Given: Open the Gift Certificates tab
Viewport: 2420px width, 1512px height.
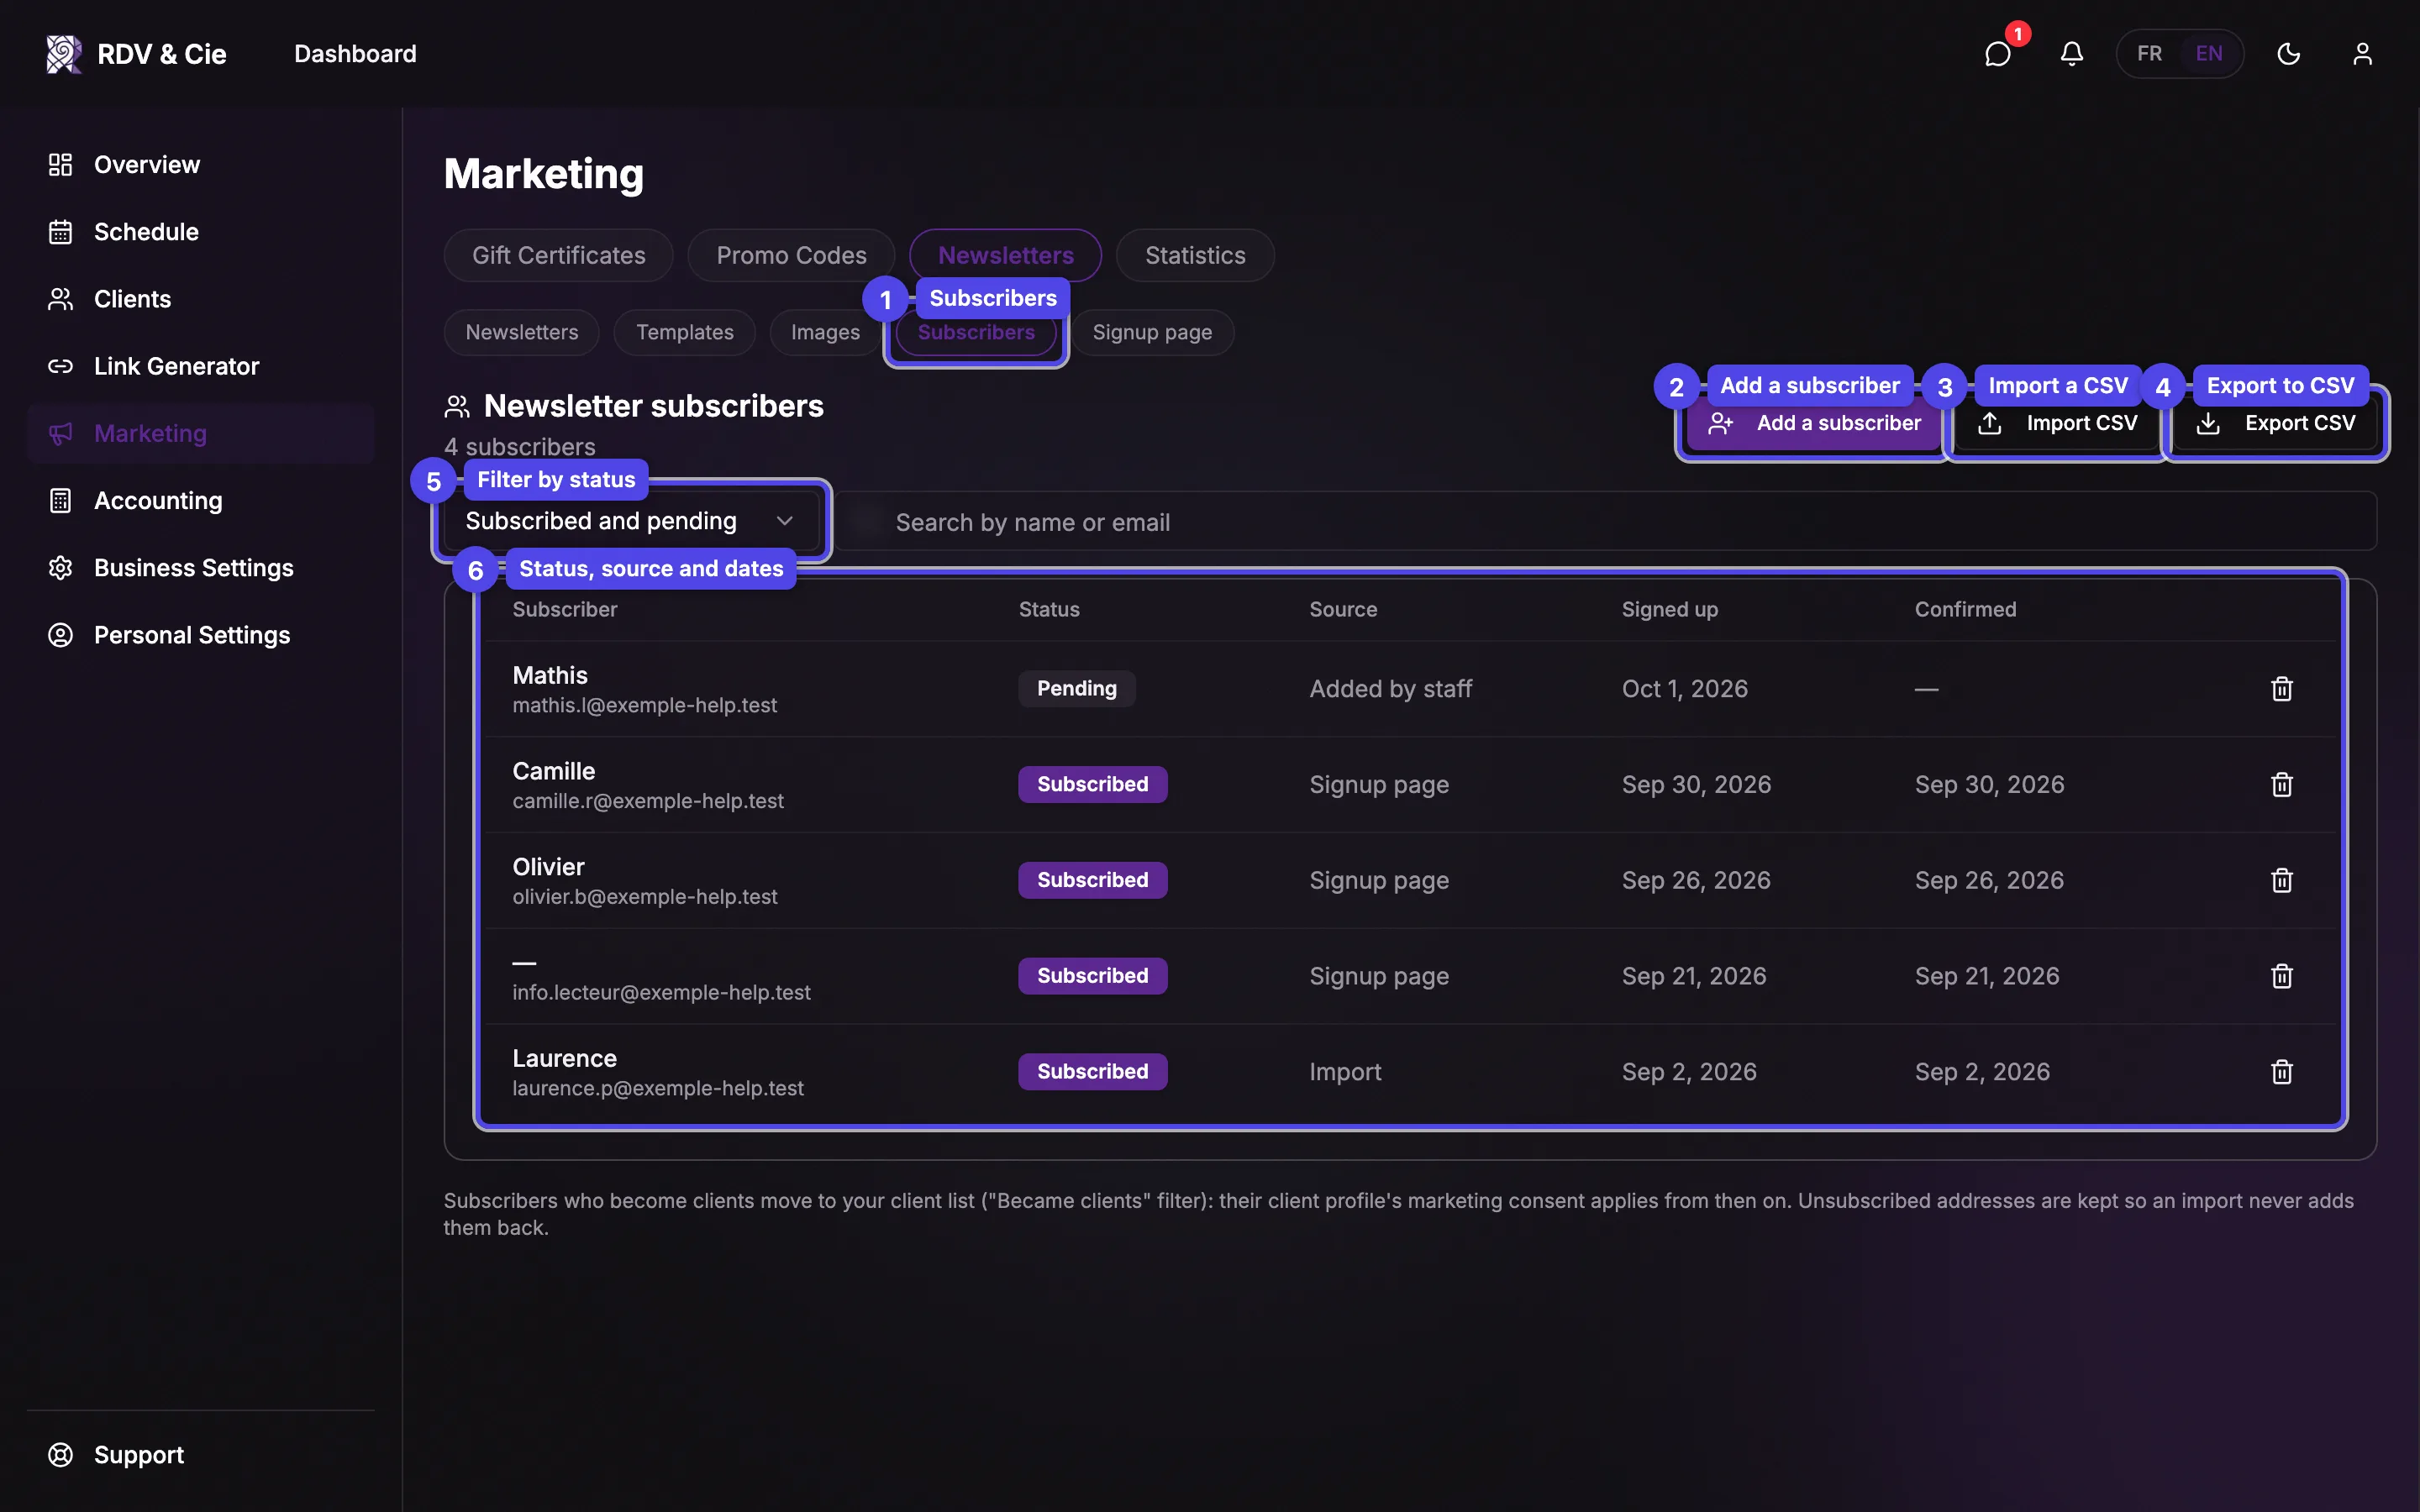Looking at the screenshot, I should click(558, 255).
